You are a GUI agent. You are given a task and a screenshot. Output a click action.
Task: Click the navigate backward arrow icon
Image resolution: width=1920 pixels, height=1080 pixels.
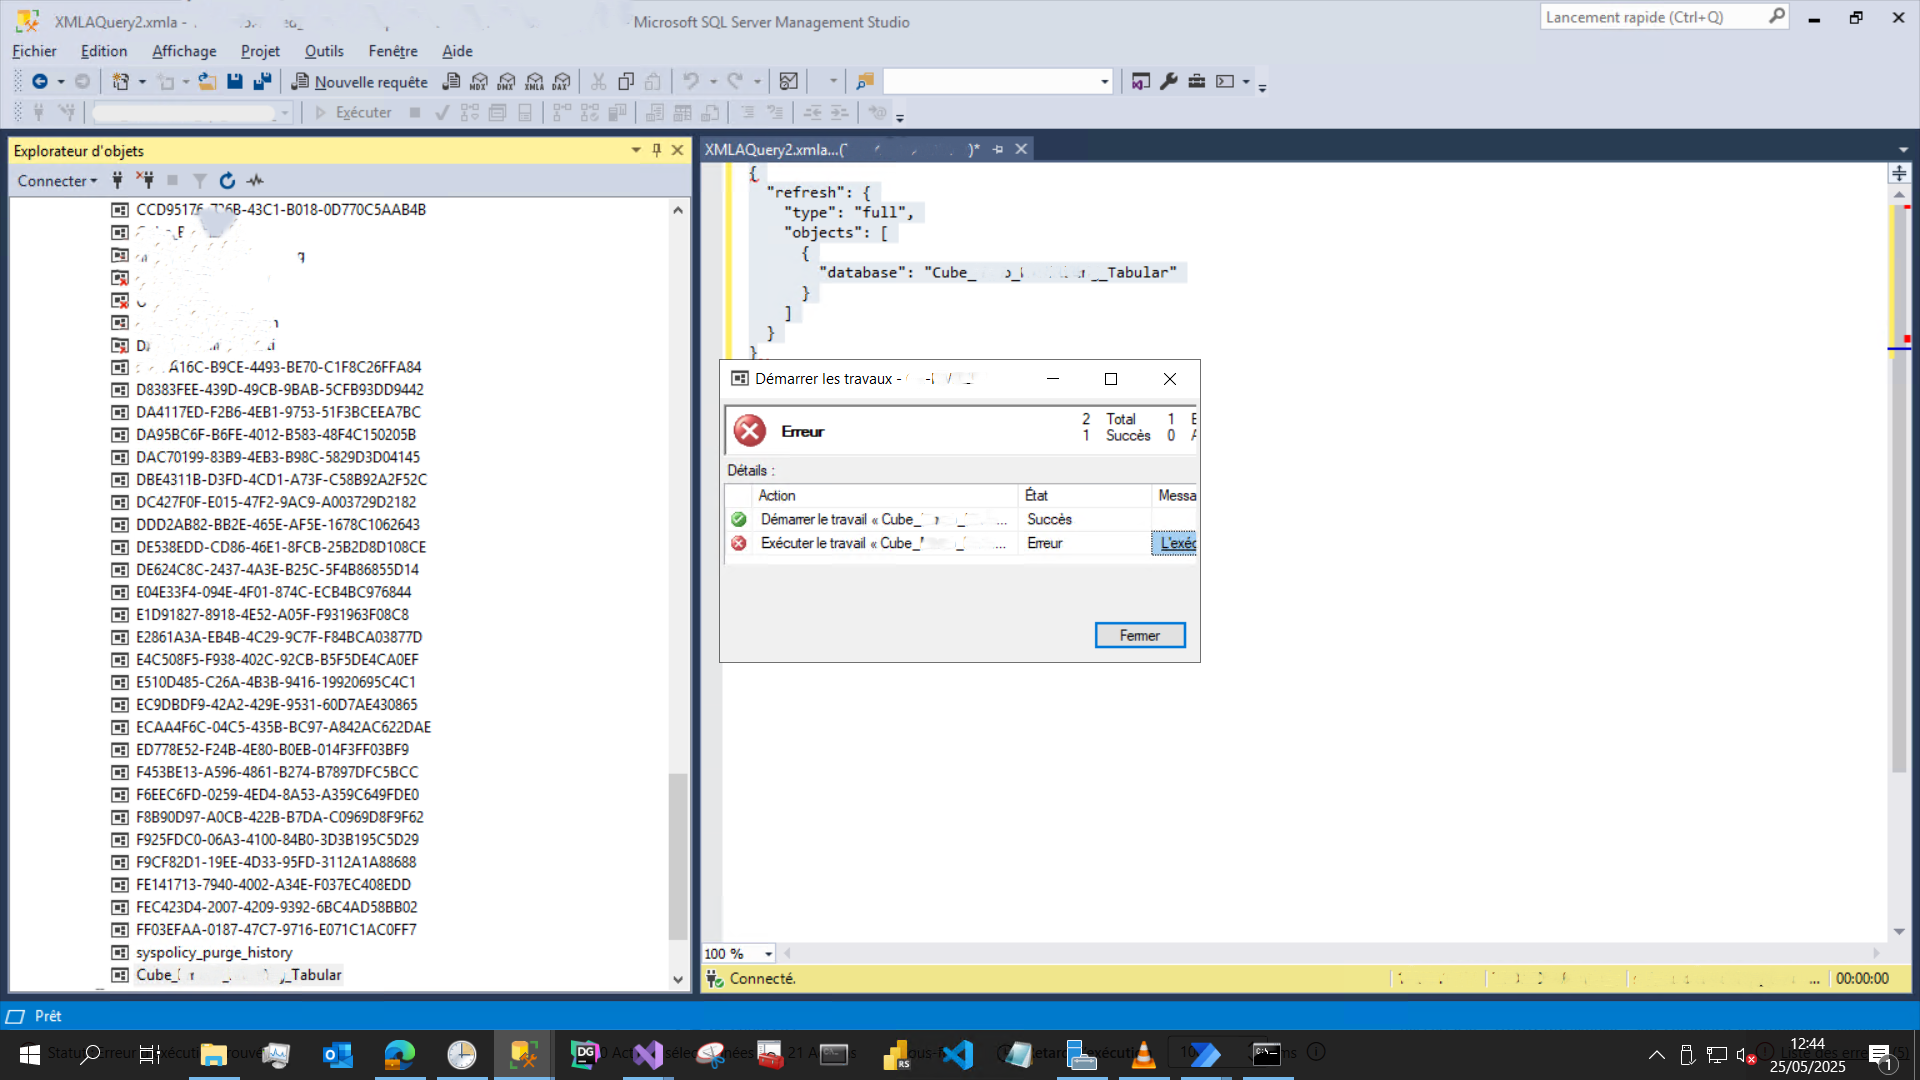coord(39,82)
